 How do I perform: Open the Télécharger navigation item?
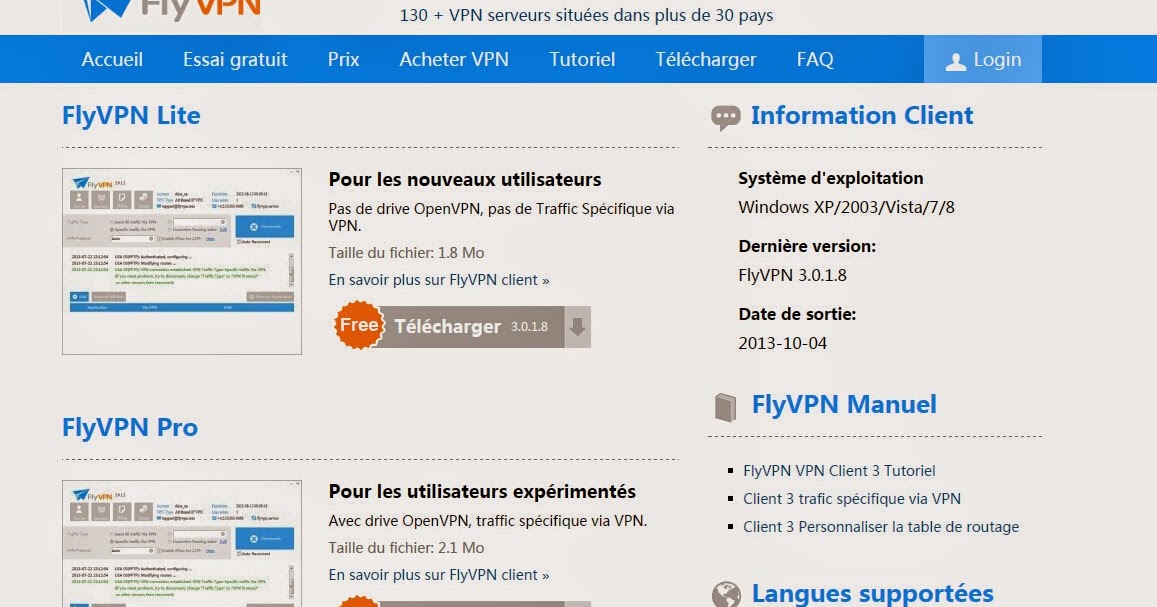click(705, 60)
